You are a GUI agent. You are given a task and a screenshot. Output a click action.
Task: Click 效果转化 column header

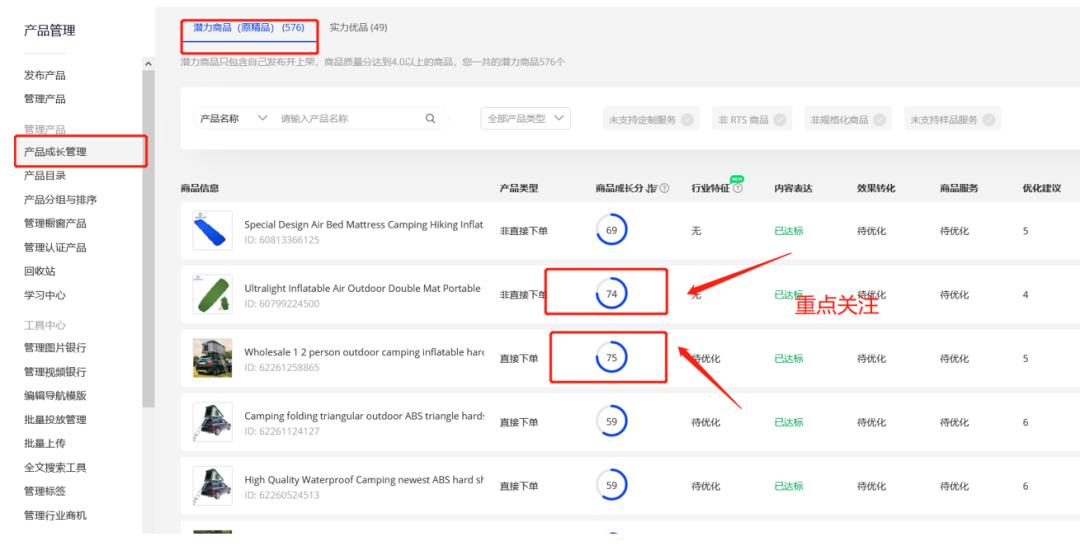coord(876,188)
